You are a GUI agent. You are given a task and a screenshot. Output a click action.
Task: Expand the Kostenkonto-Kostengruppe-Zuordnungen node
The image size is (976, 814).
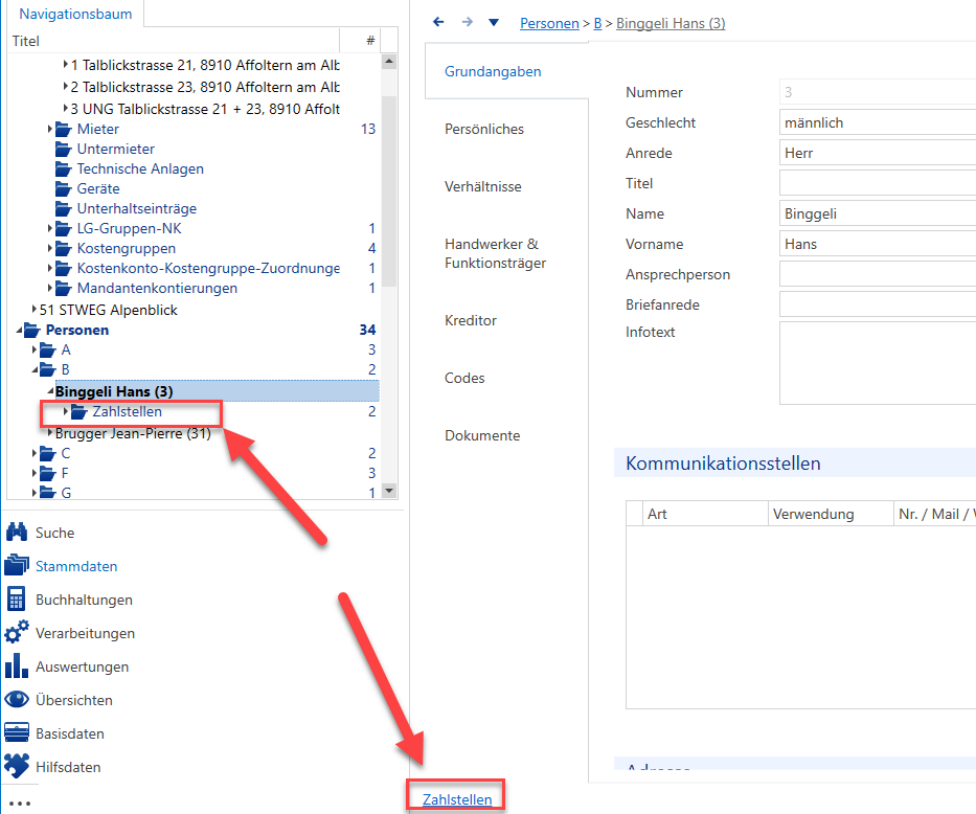tap(50, 268)
